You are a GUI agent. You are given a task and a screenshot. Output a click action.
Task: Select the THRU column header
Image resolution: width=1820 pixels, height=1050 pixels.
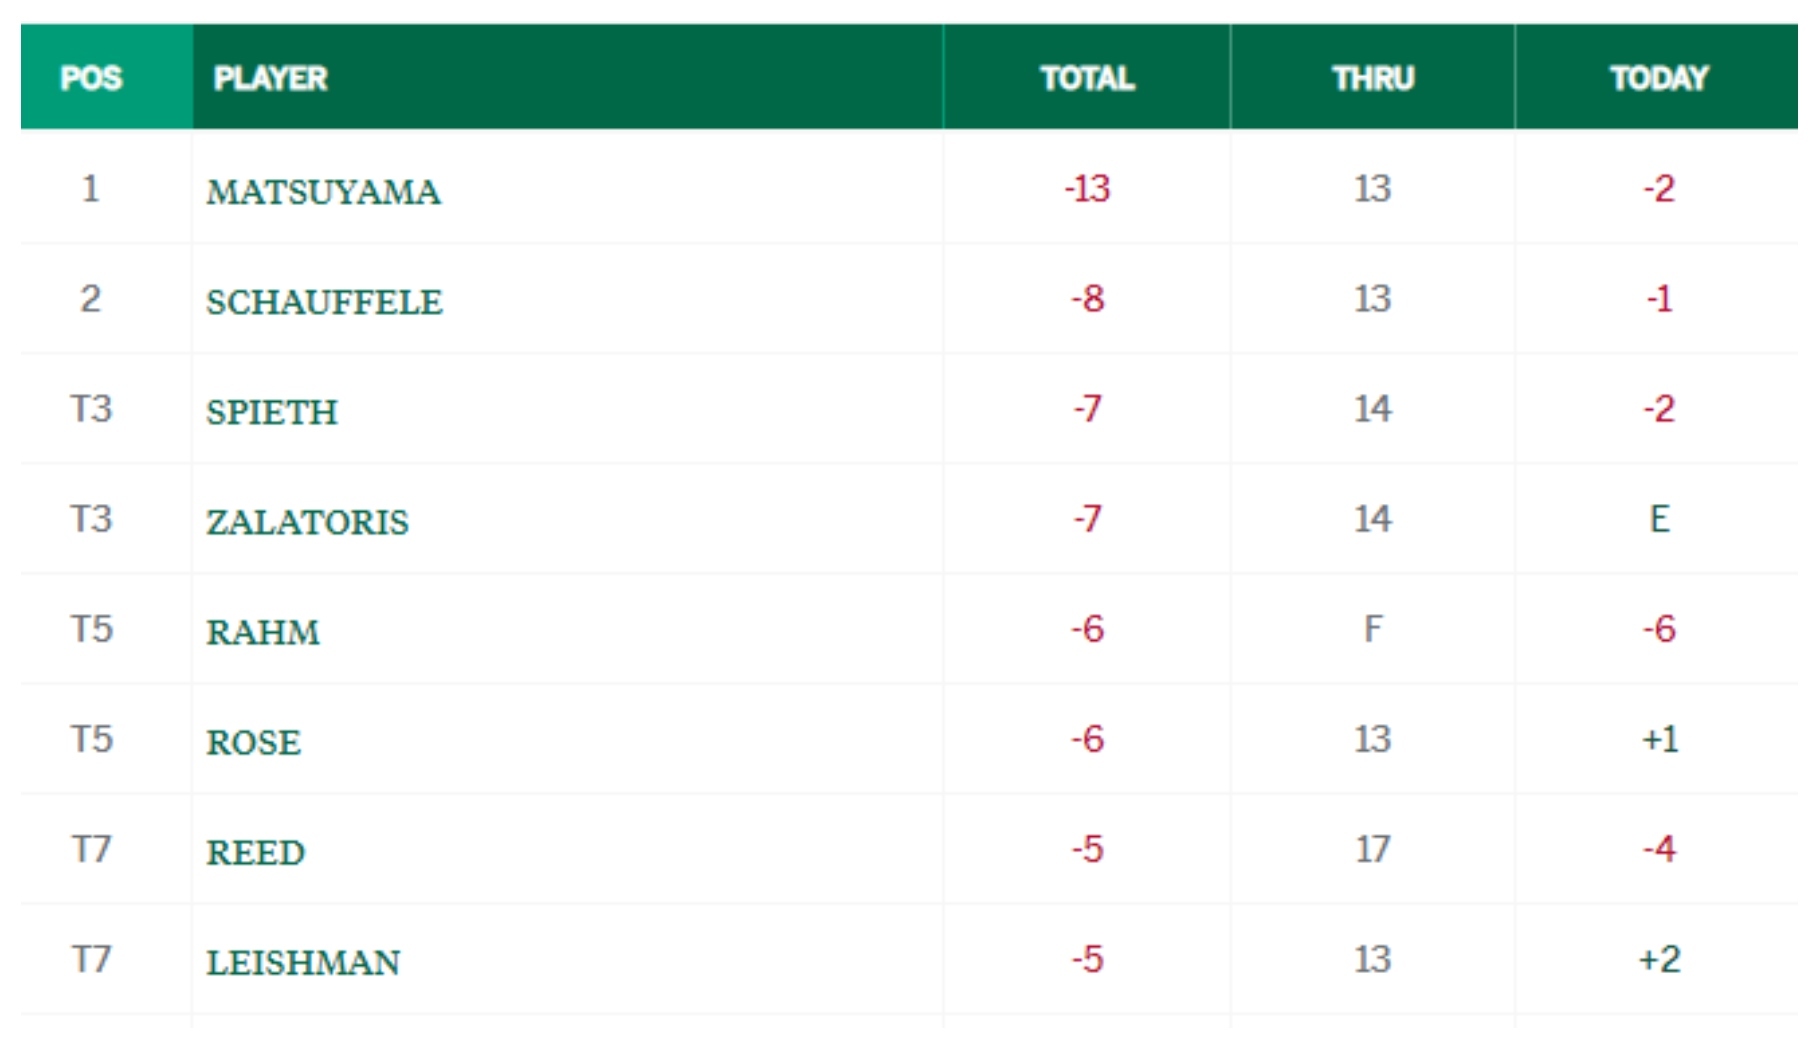[1373, 78]
